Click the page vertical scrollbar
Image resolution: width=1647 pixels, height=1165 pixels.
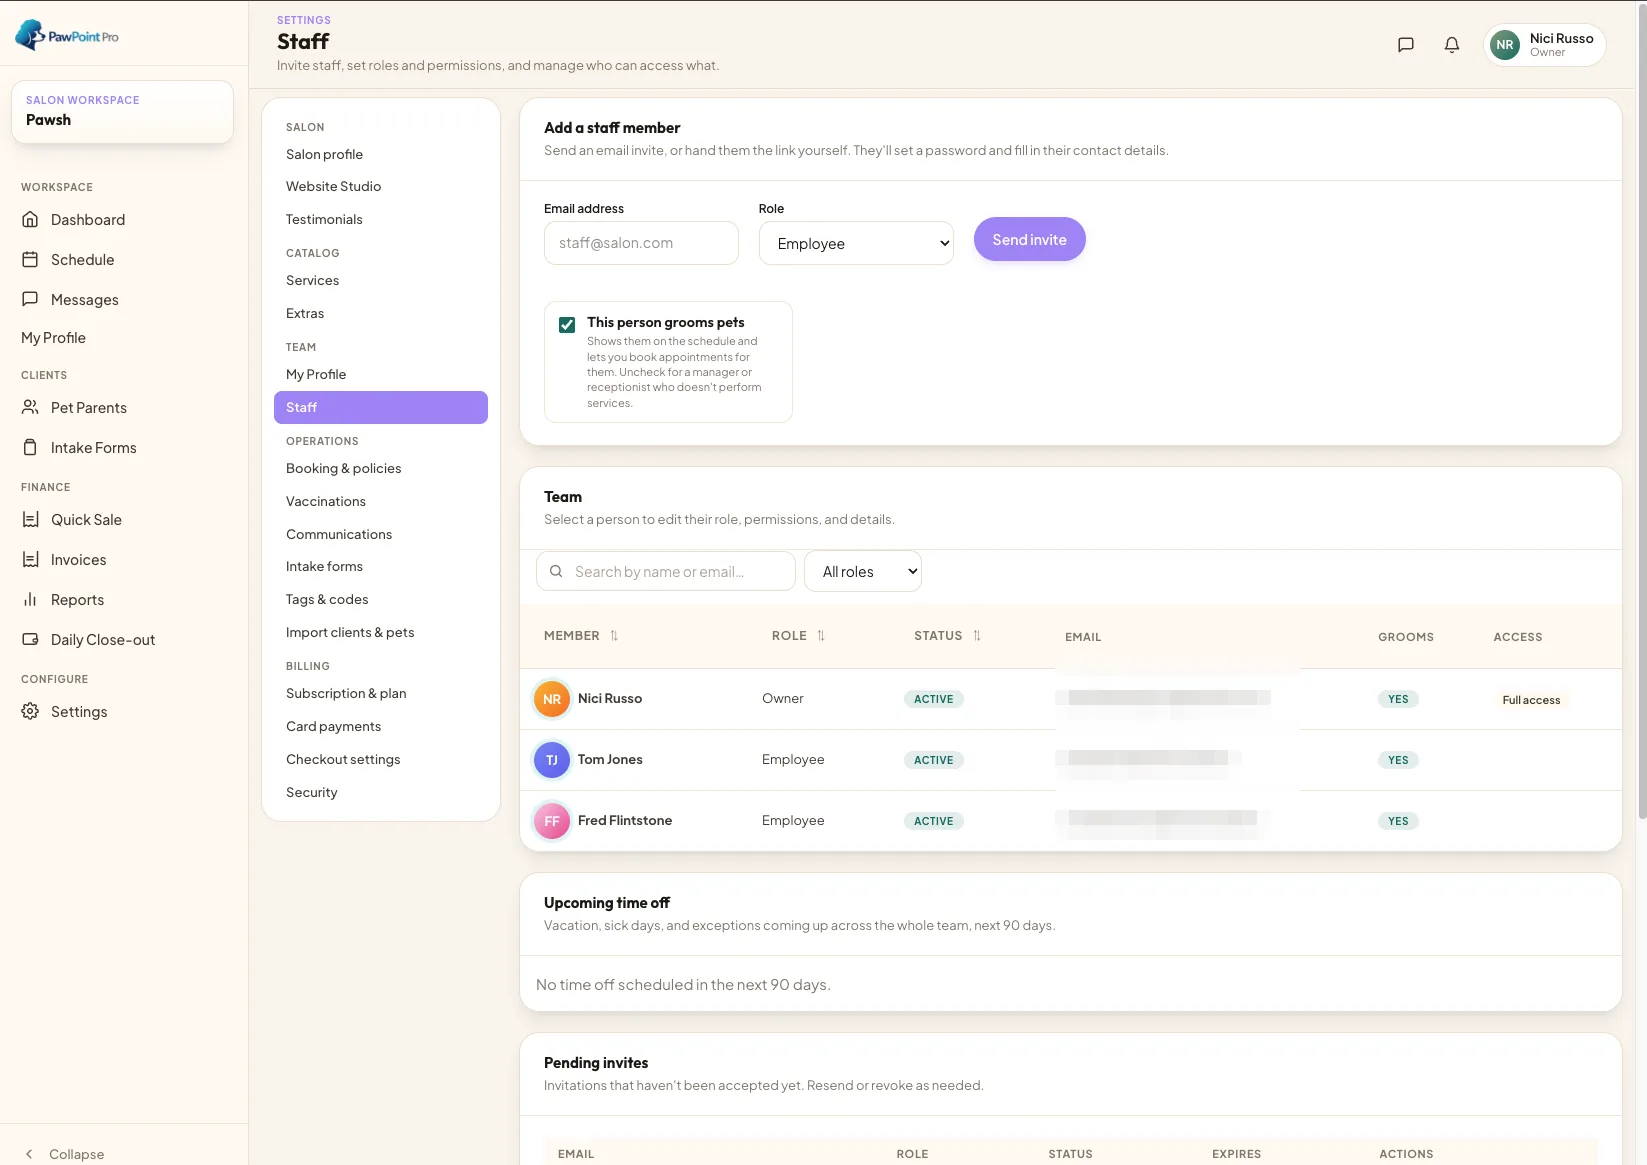coord(1642,410)
